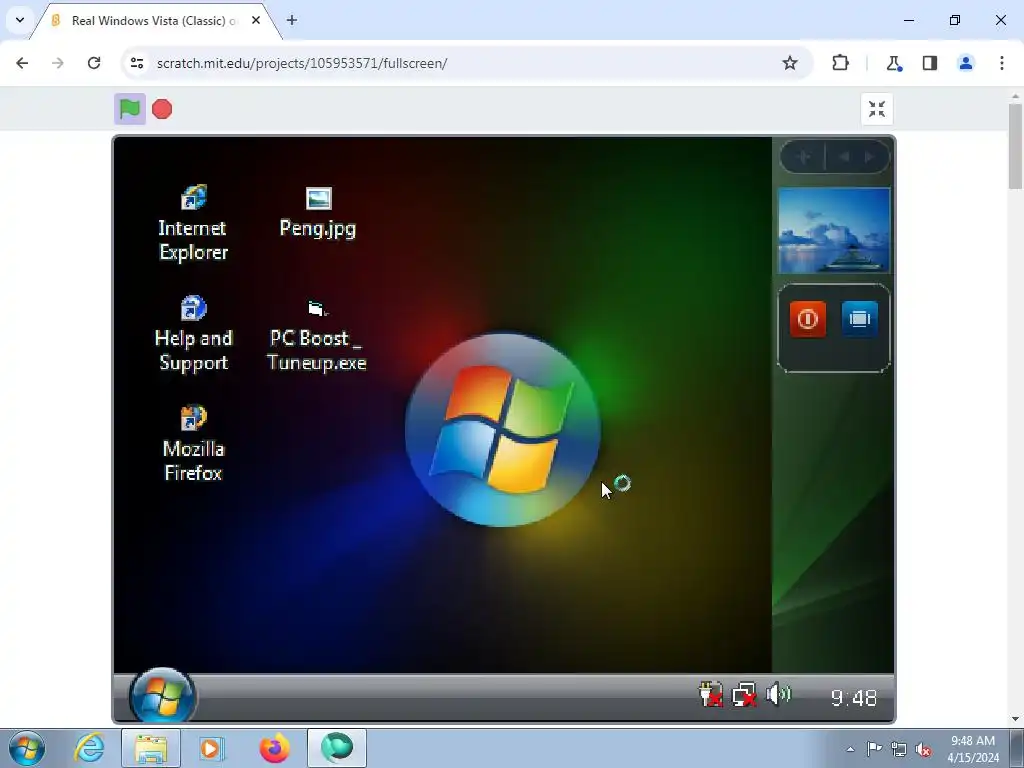Open the browser extensions puzzle icon
Viewport: 1024px width, 768px height.
pos(840,63)
